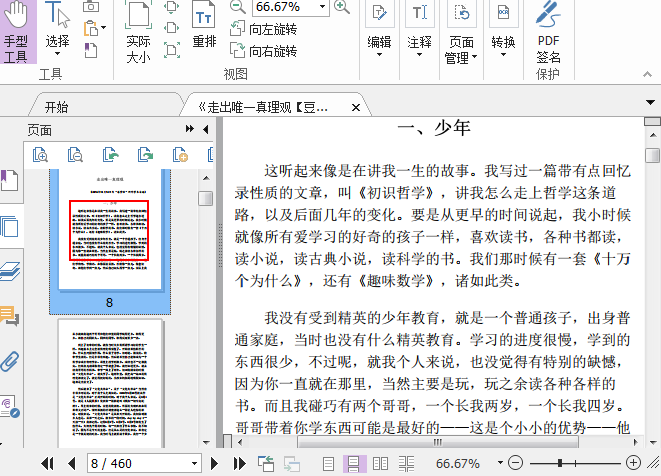Open the Edit (编辑) dropdown
Viewport: 661px width, 476px height.
379,30
